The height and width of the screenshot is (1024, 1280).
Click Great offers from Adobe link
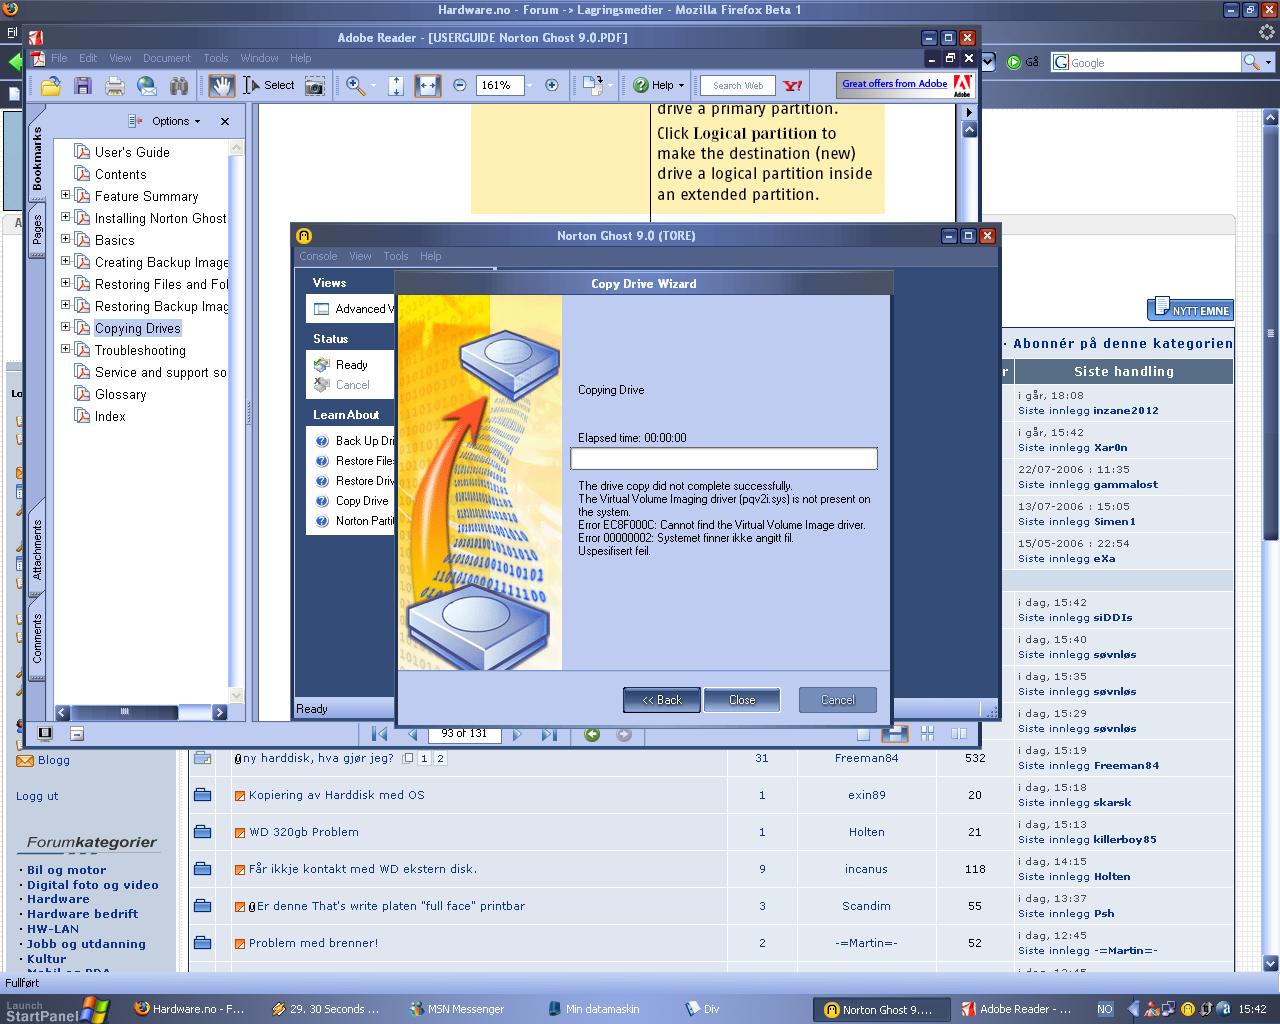click(x=895, y=84)
